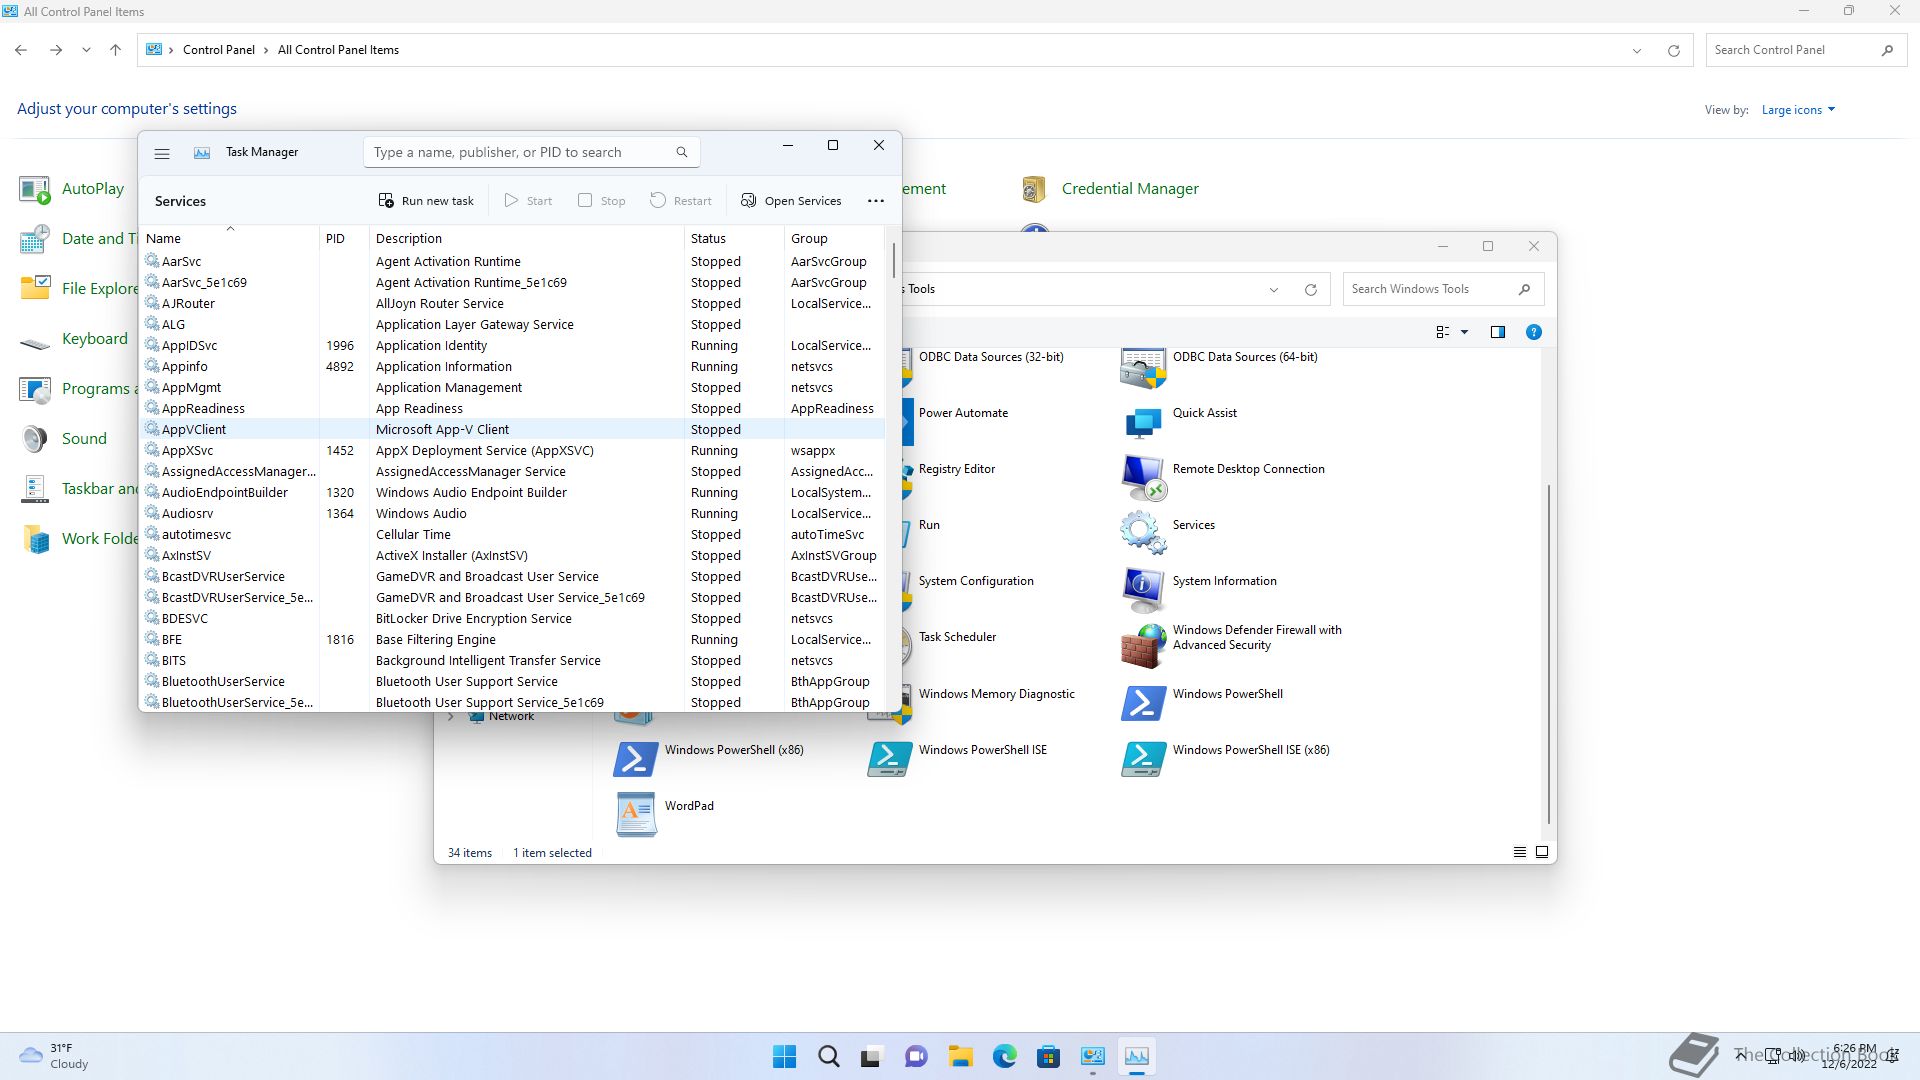Open System Information in Windows Tools

[1199, 592]
